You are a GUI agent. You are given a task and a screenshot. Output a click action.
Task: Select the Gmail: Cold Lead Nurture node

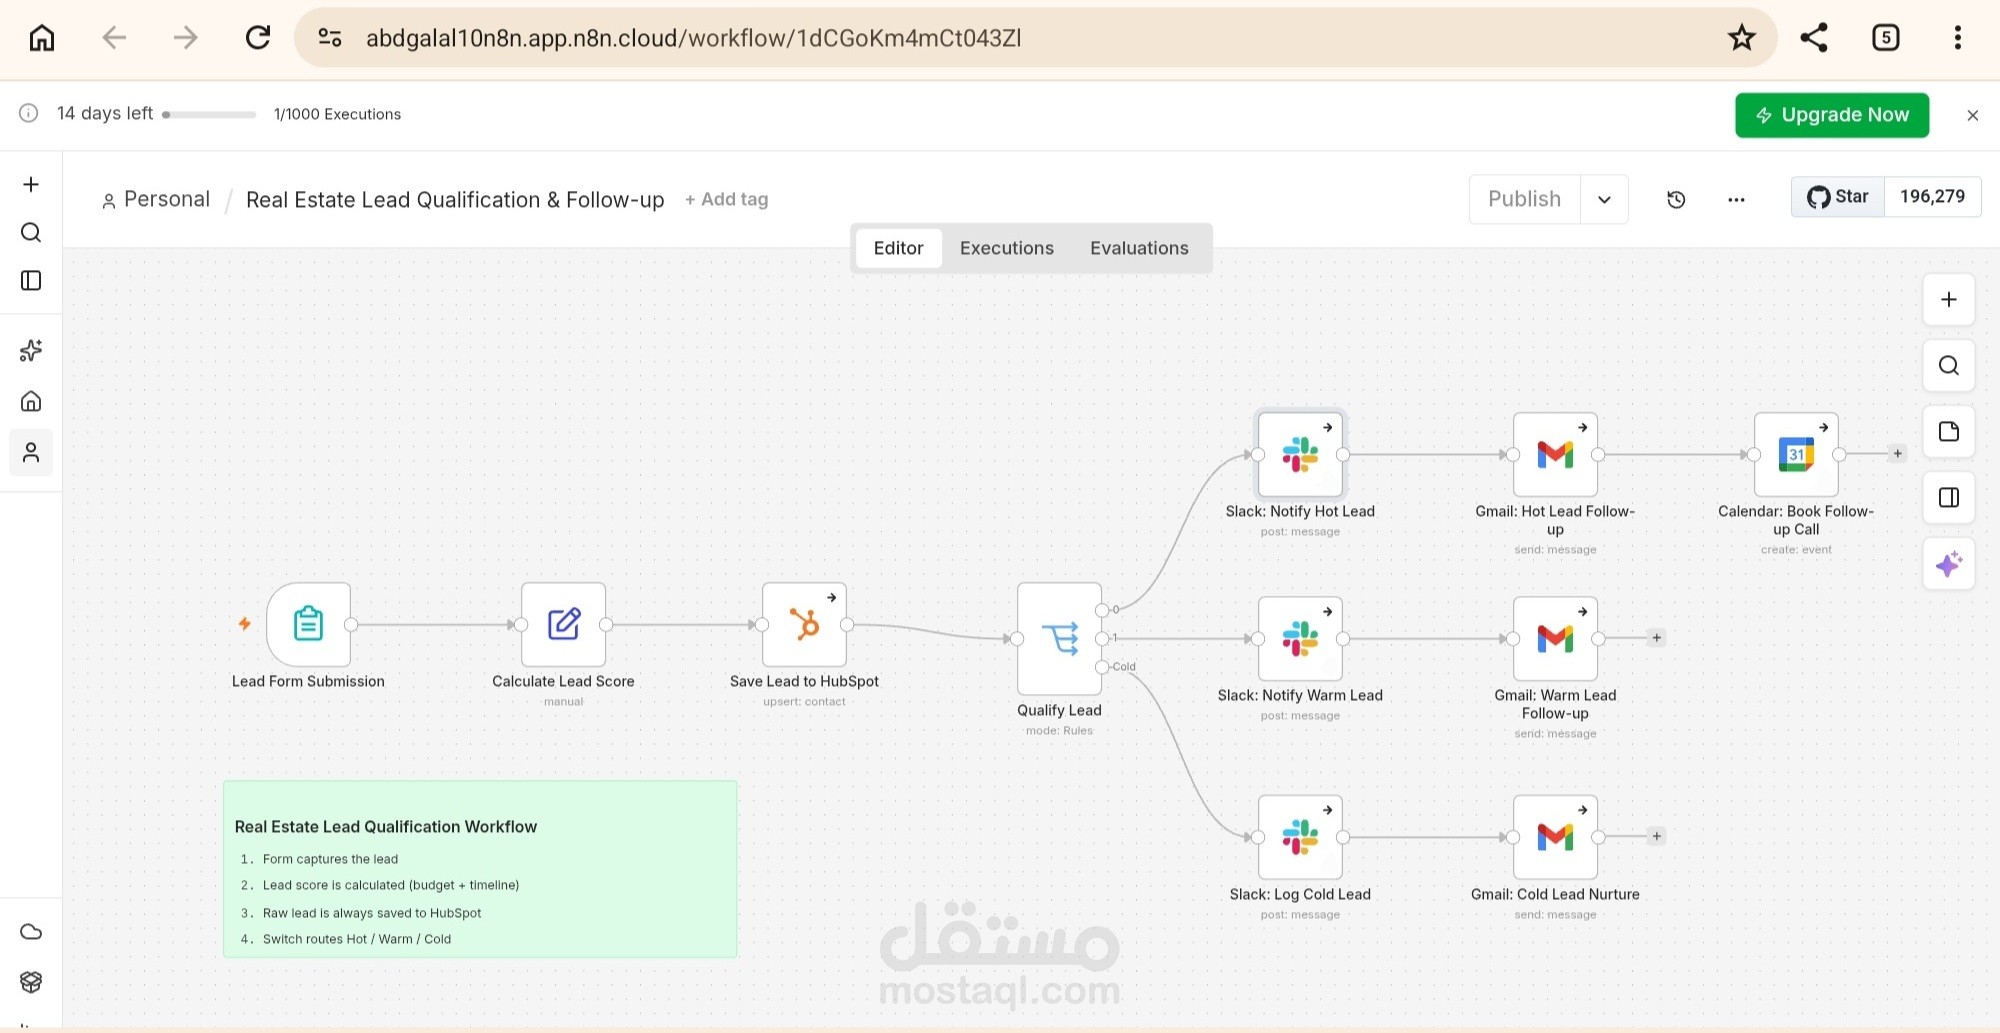click(1555, 837)
